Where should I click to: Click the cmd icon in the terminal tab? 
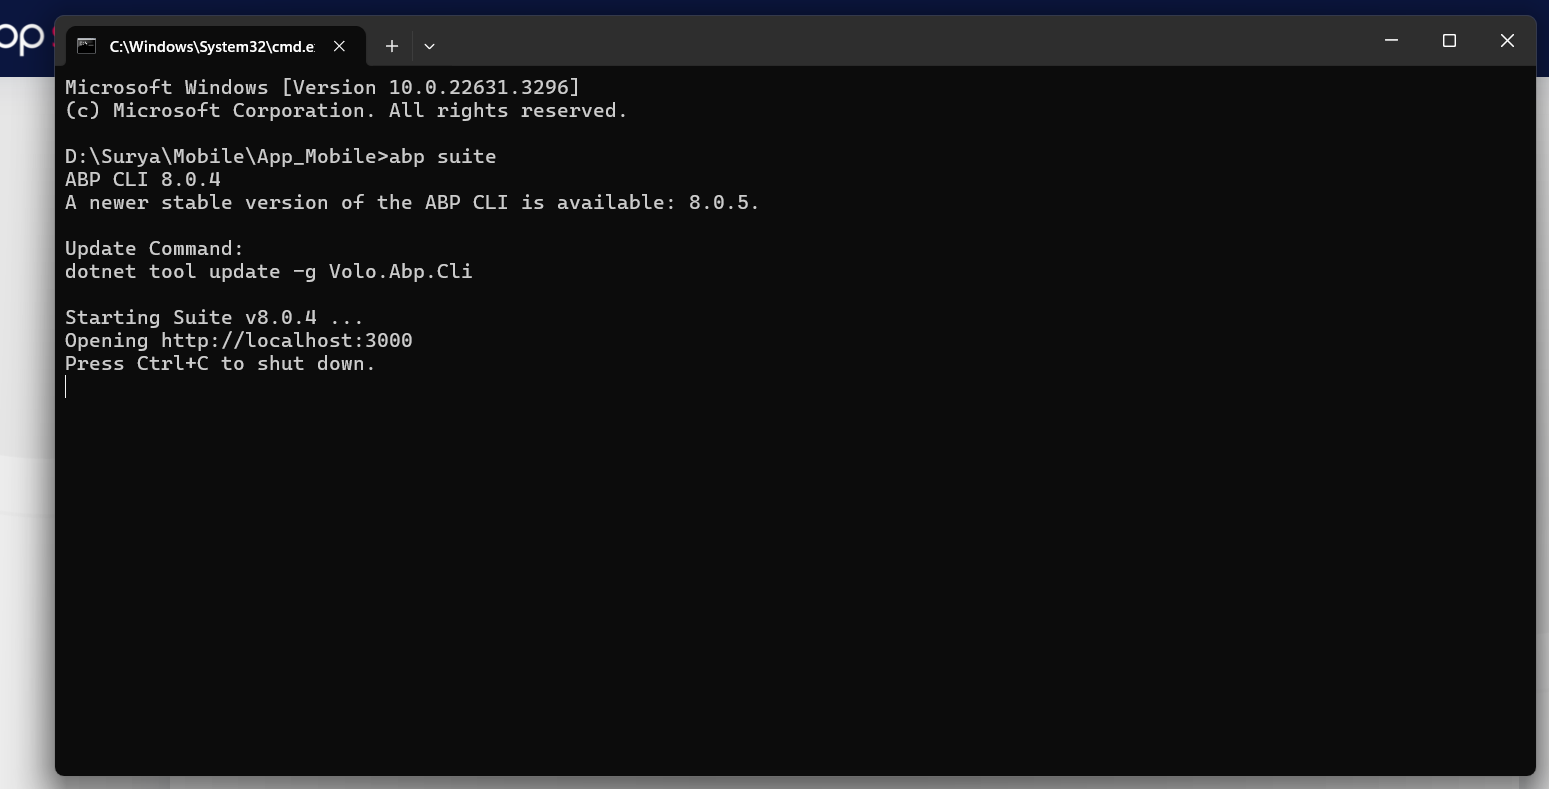click(x=87, y=46)
